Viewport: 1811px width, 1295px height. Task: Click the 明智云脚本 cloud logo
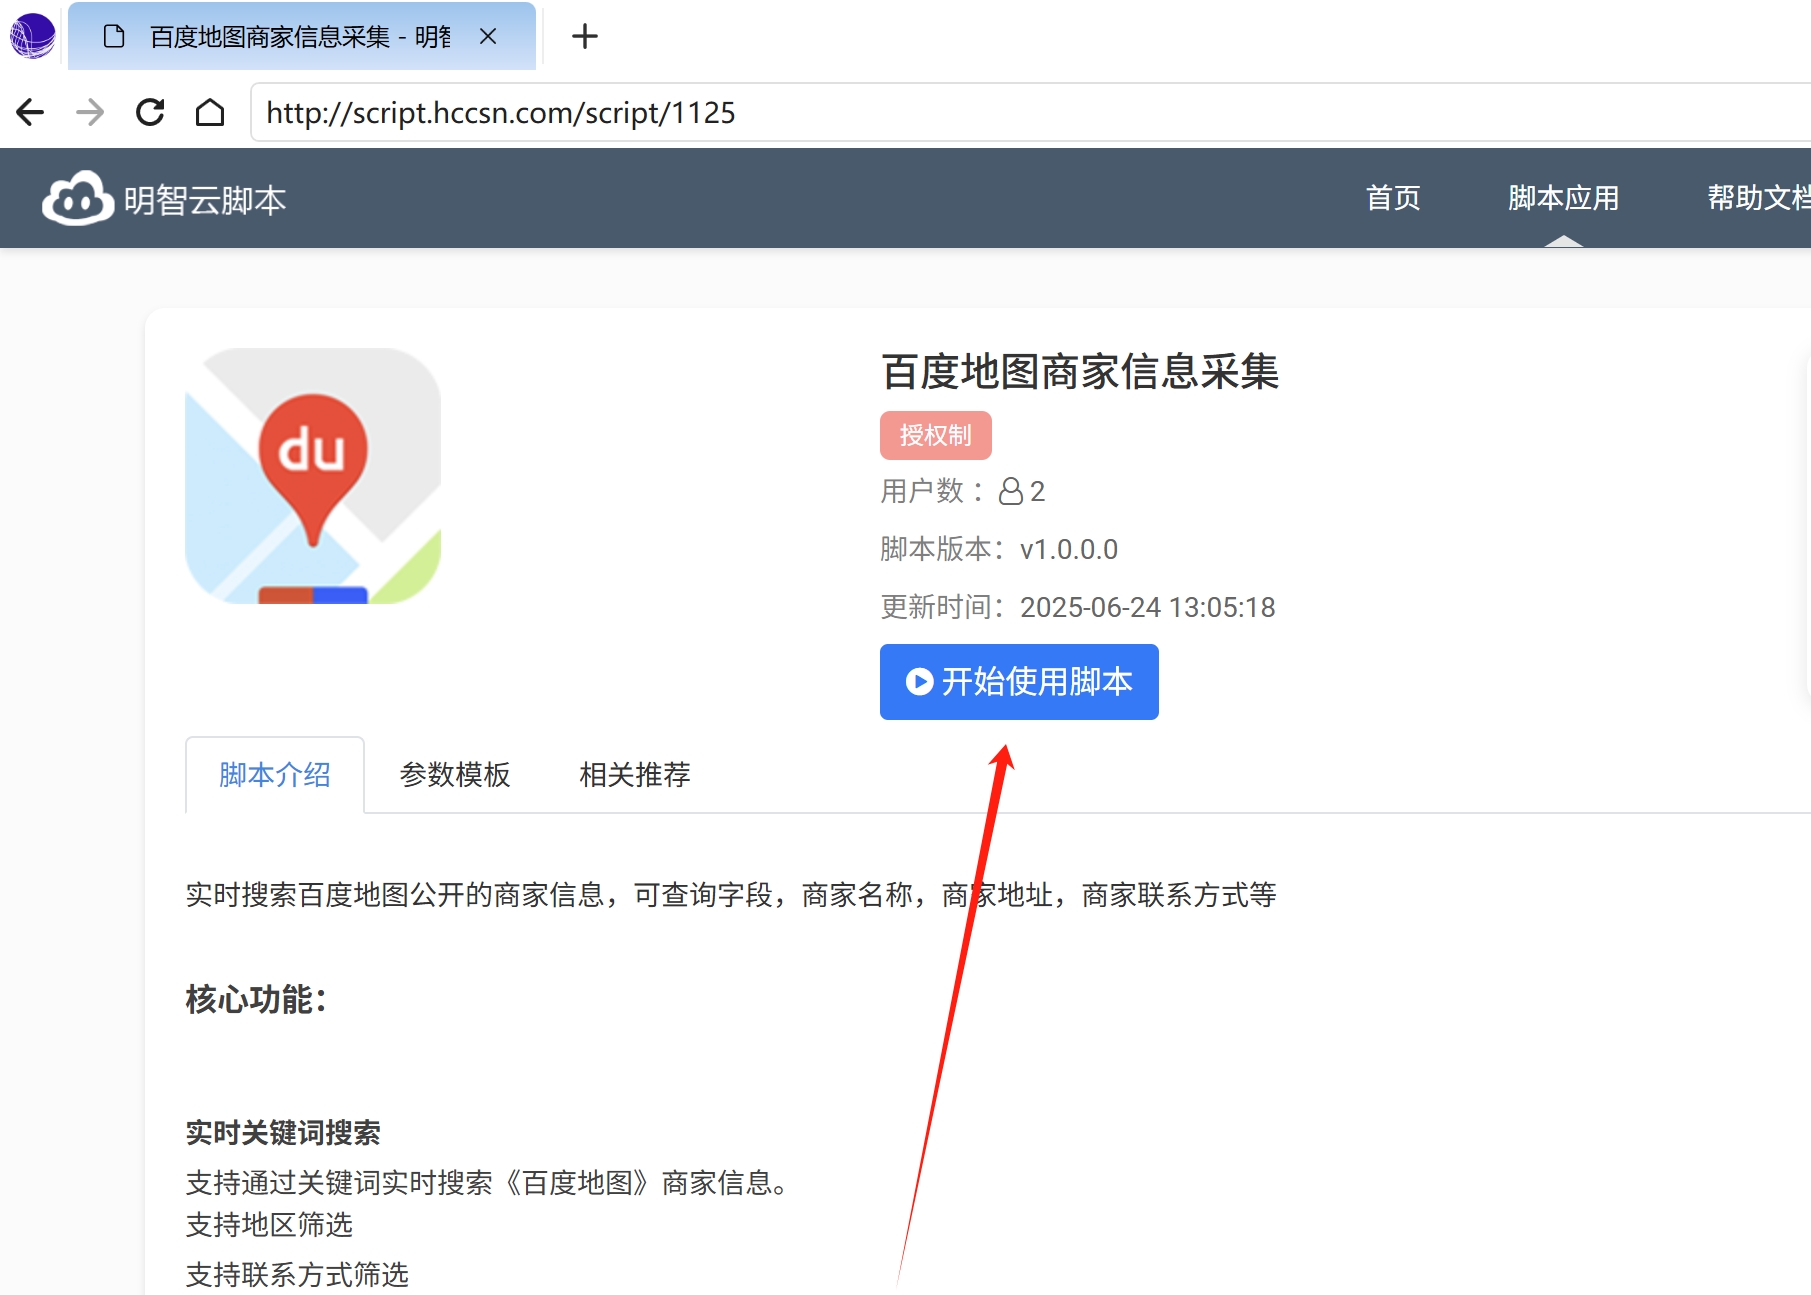click(77, 198)
